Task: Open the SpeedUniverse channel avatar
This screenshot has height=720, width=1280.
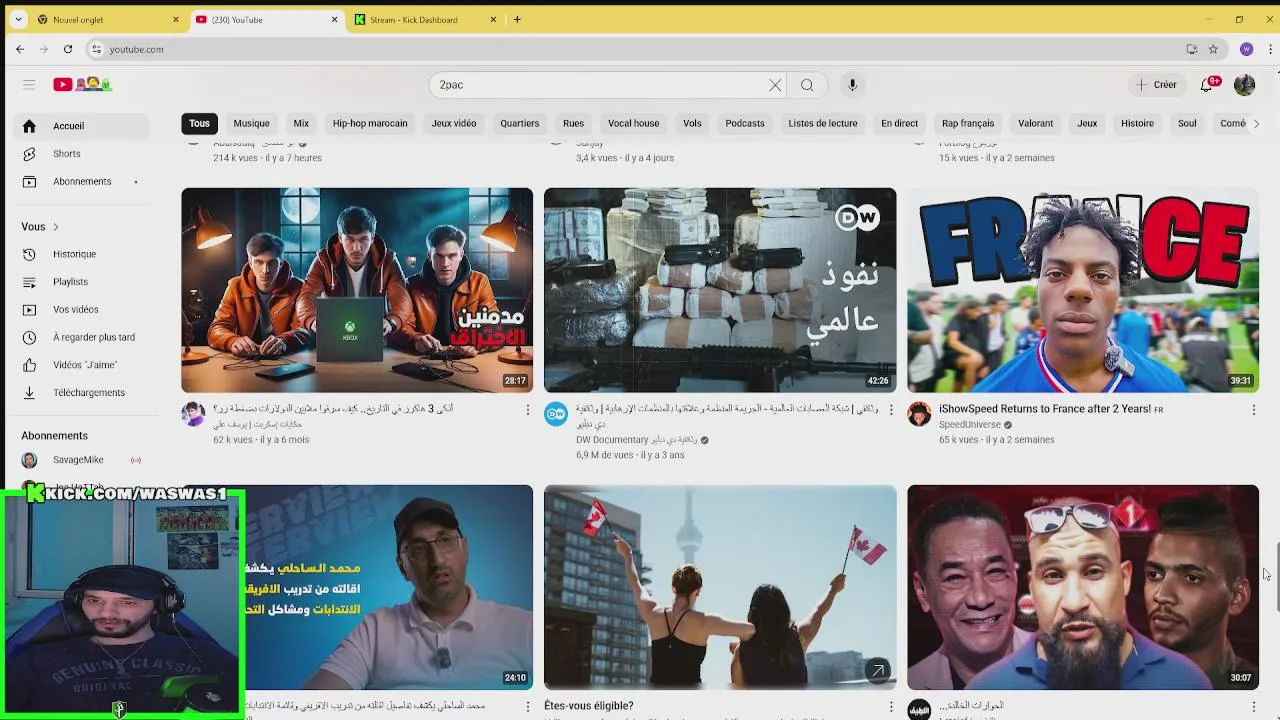Action: click(919, 414)
